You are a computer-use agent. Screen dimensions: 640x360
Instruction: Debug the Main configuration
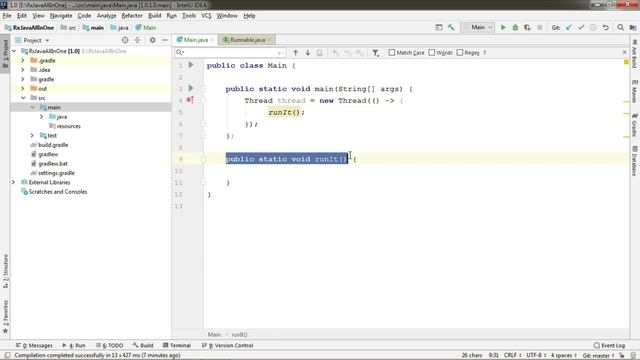click(515, 27)
